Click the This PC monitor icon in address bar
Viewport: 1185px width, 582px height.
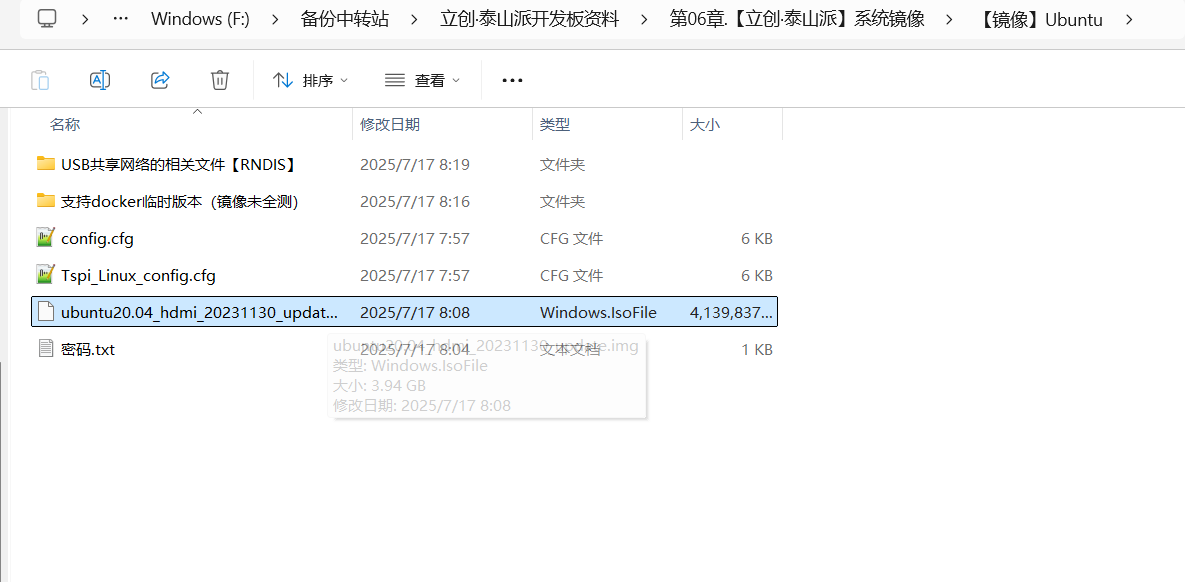(x=47, y=18)
